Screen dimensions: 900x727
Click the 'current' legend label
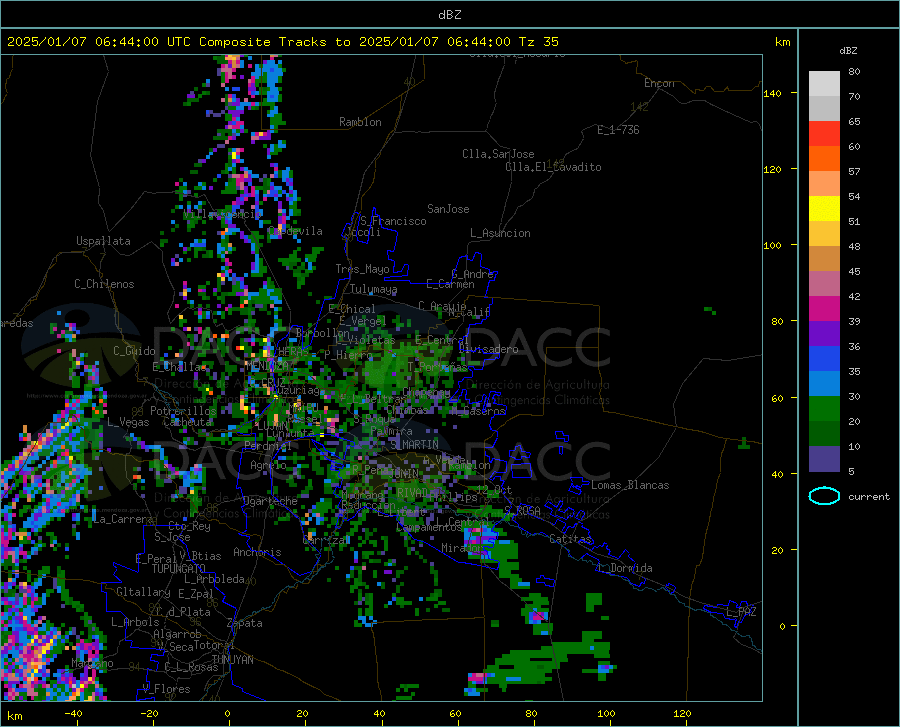(869, 496)
